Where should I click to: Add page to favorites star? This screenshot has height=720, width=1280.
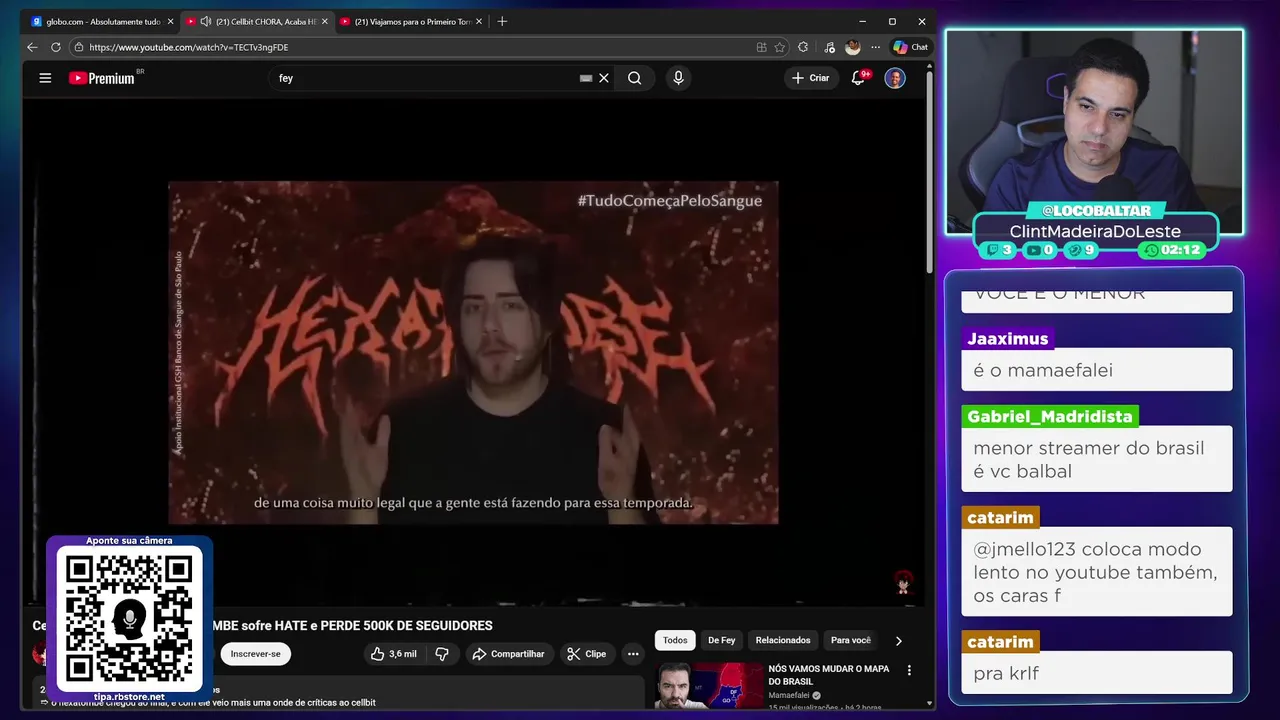[780, 47]
